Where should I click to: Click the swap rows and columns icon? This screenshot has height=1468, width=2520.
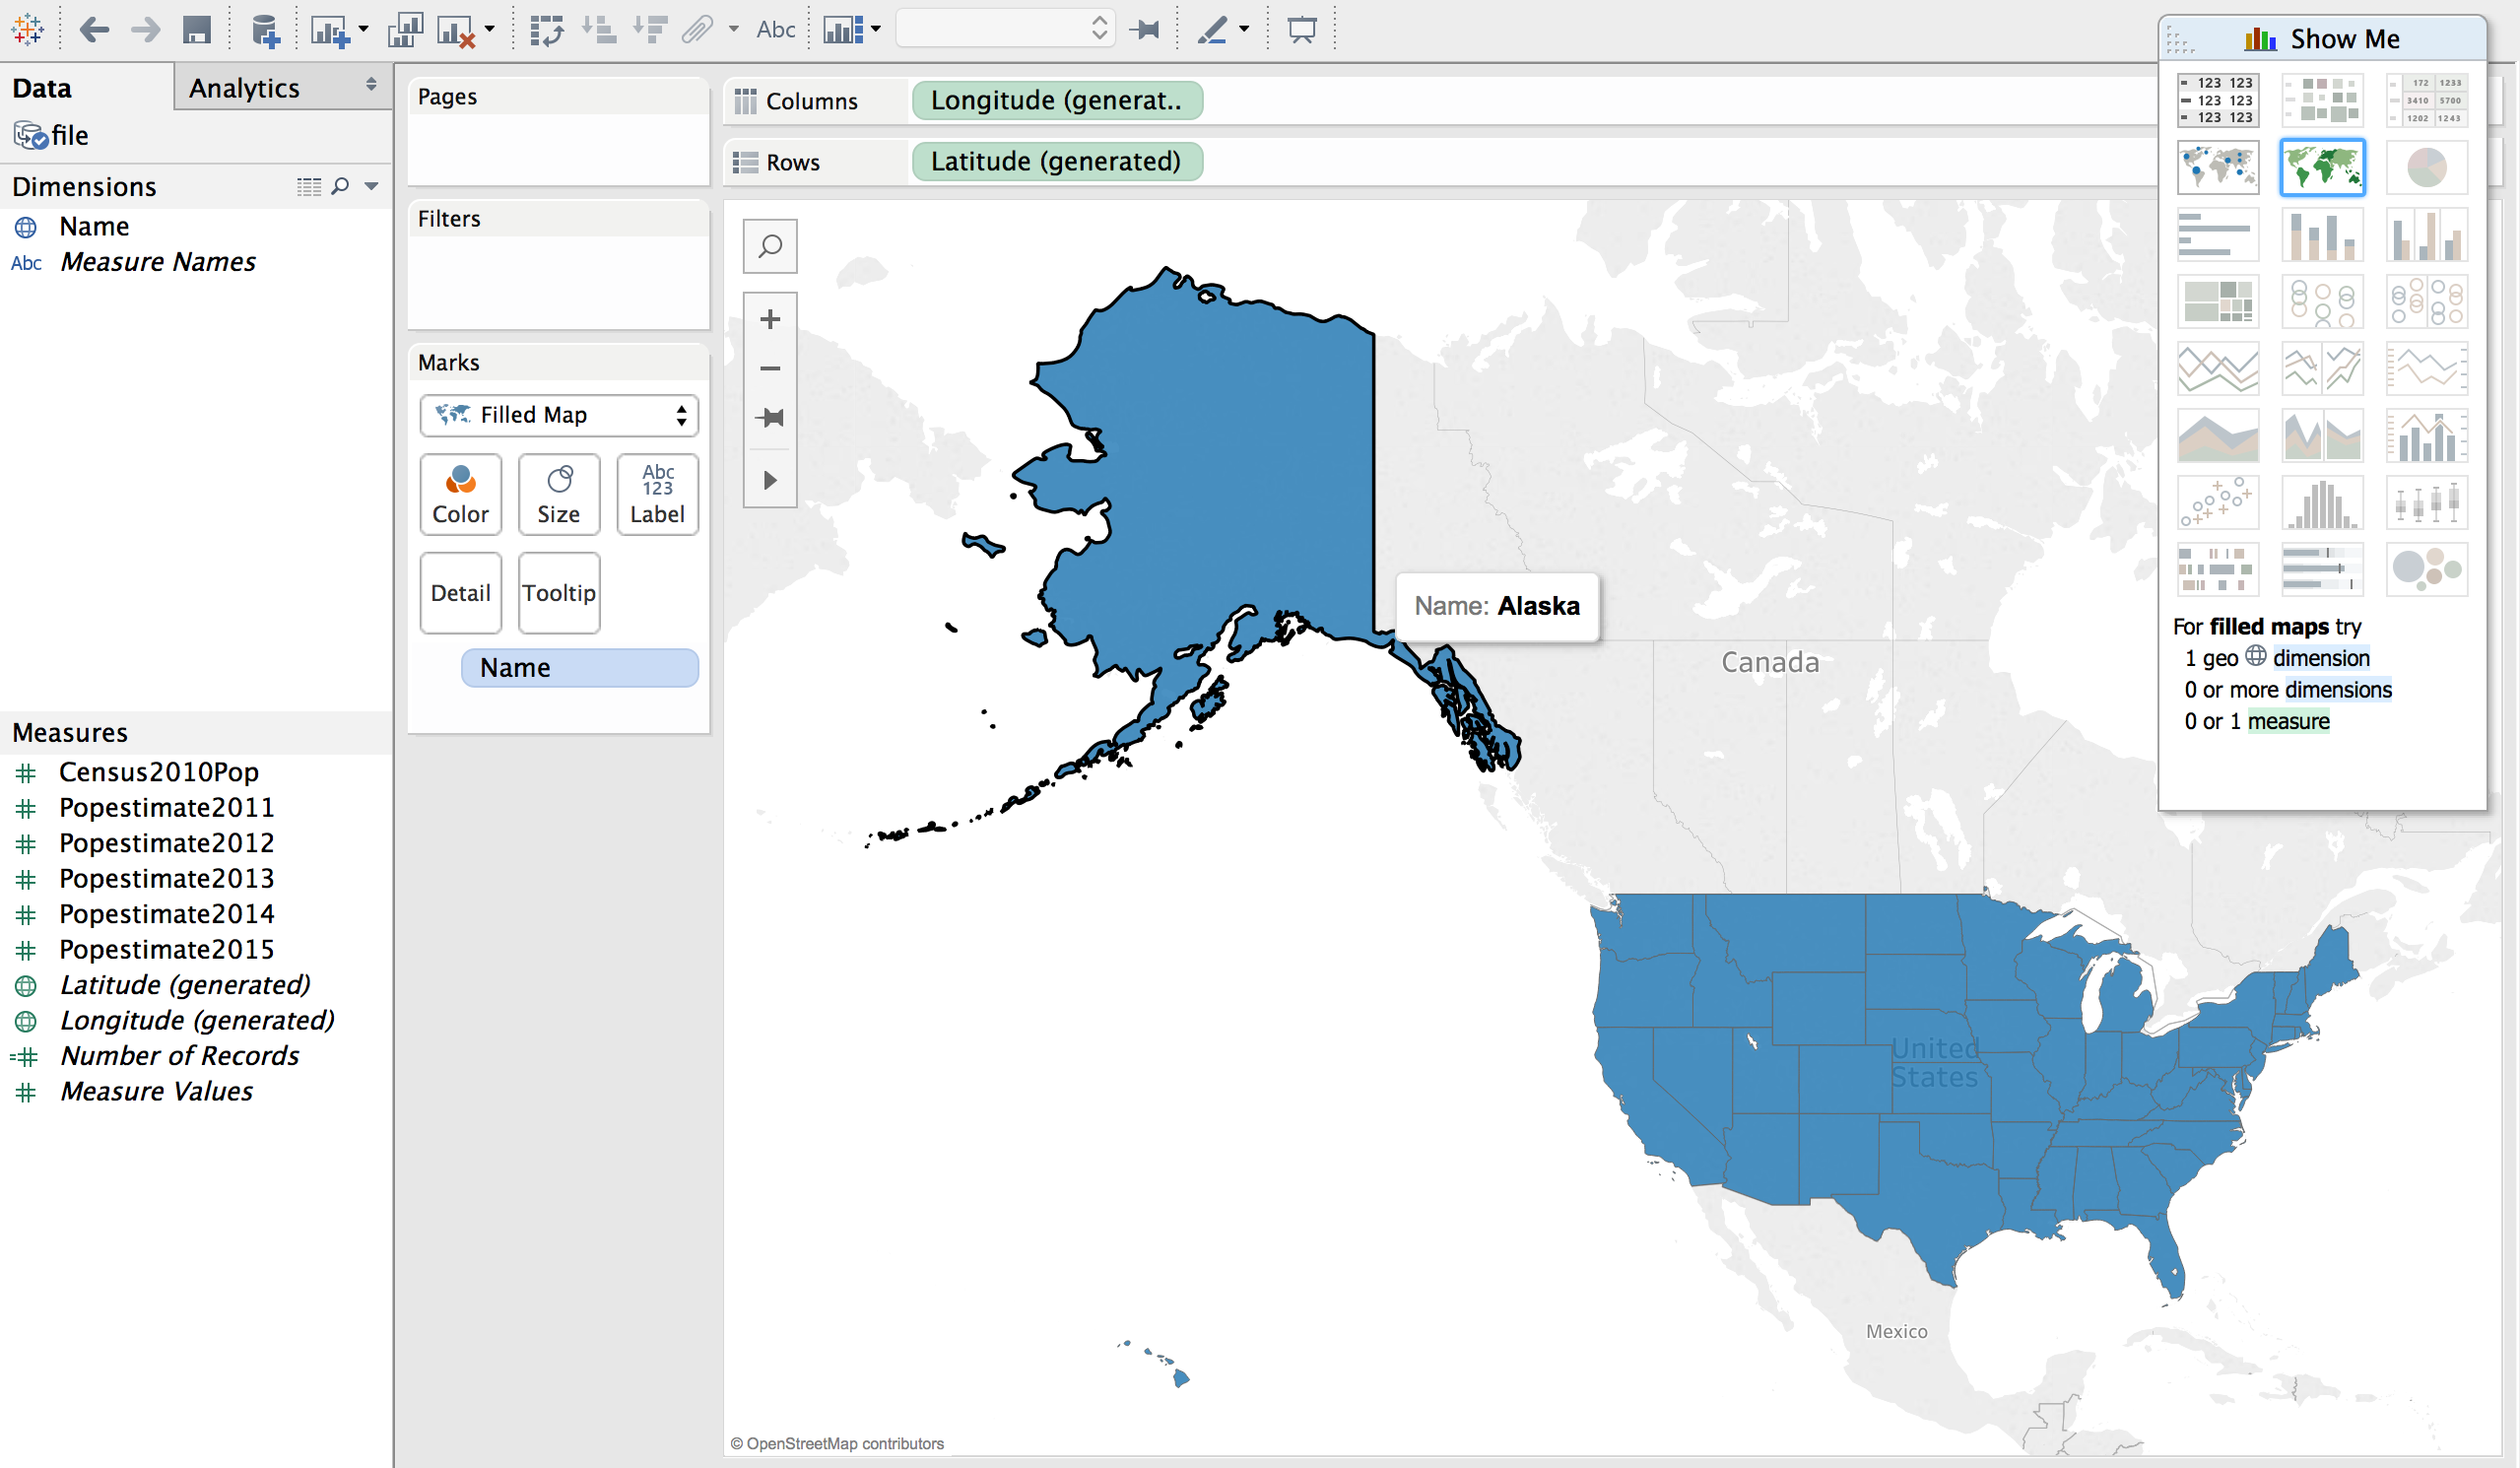point(546,30)
